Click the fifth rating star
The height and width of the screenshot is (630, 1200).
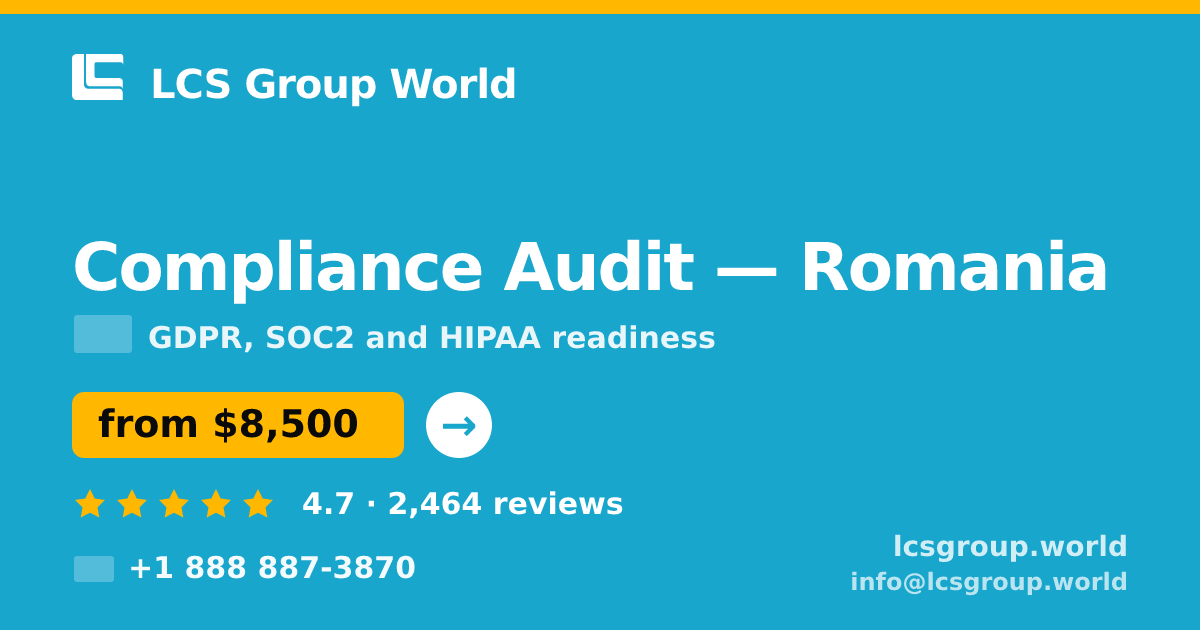[x=258, y=504]
